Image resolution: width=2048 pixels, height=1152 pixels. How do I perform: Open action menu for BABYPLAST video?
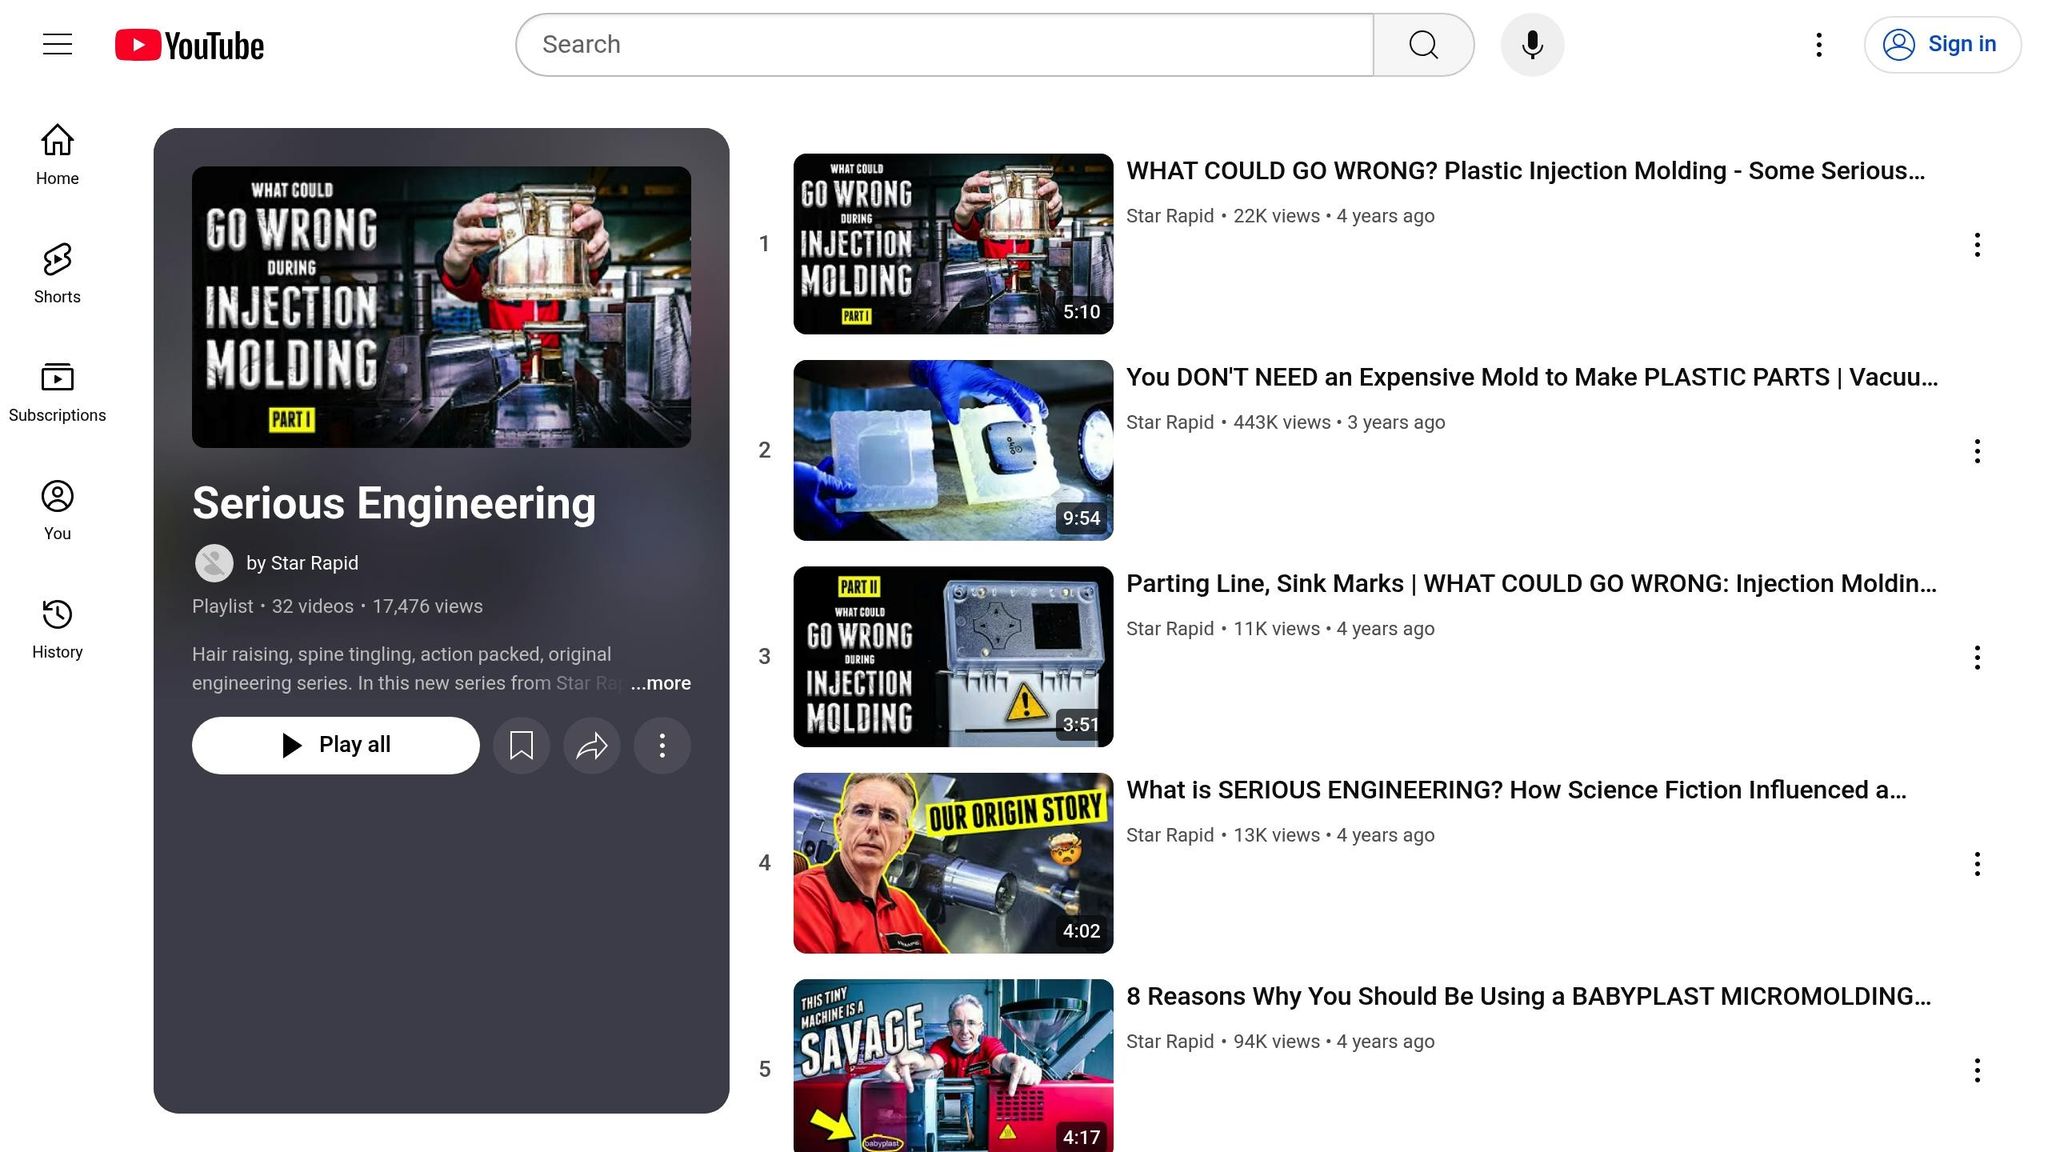click(1976, 1070)
